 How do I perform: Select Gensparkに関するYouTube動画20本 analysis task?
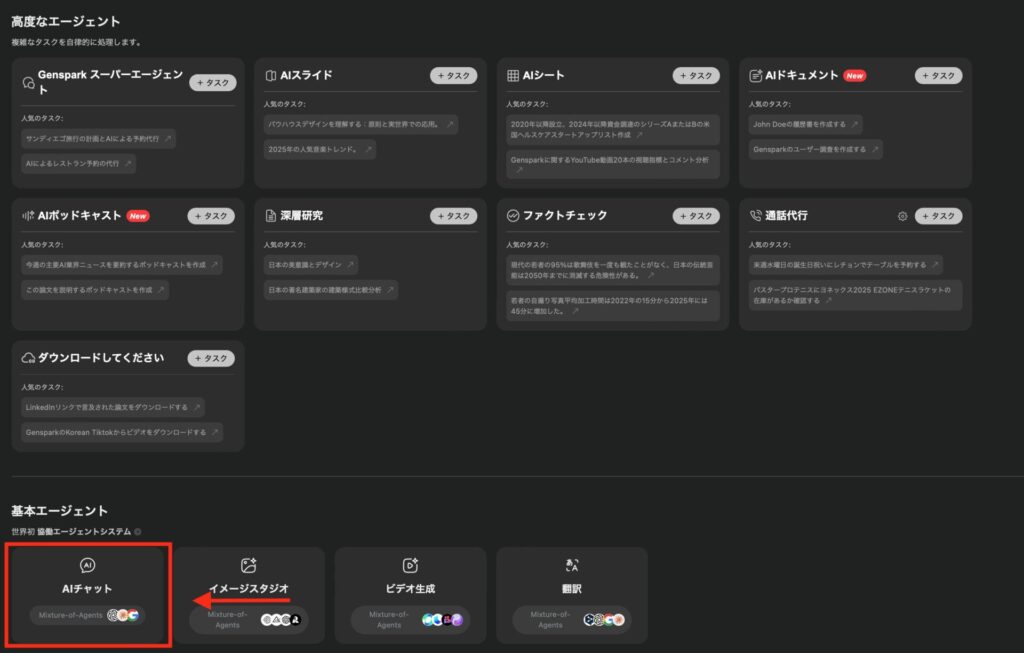coord(613,165)
